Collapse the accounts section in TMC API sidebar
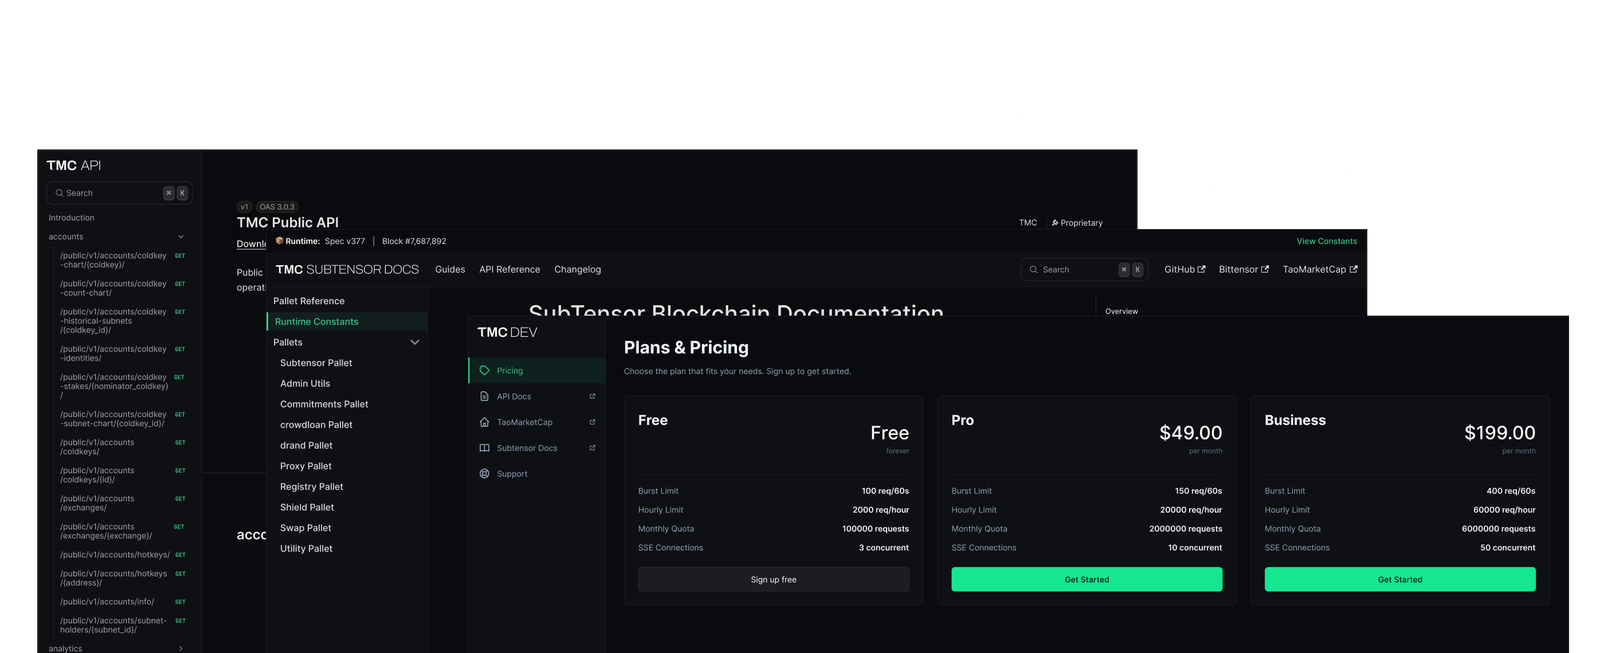The height and width of the screenshot is (653, 1600). point(181,237)
